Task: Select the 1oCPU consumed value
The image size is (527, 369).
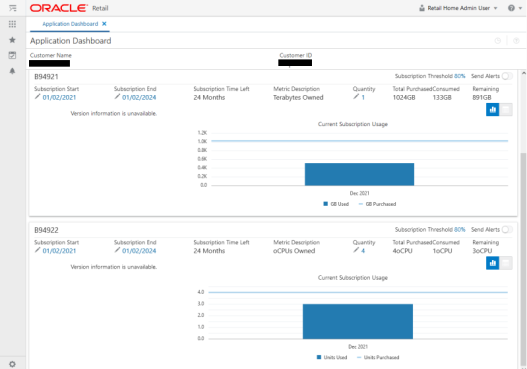Action: (x=442, y=251)
